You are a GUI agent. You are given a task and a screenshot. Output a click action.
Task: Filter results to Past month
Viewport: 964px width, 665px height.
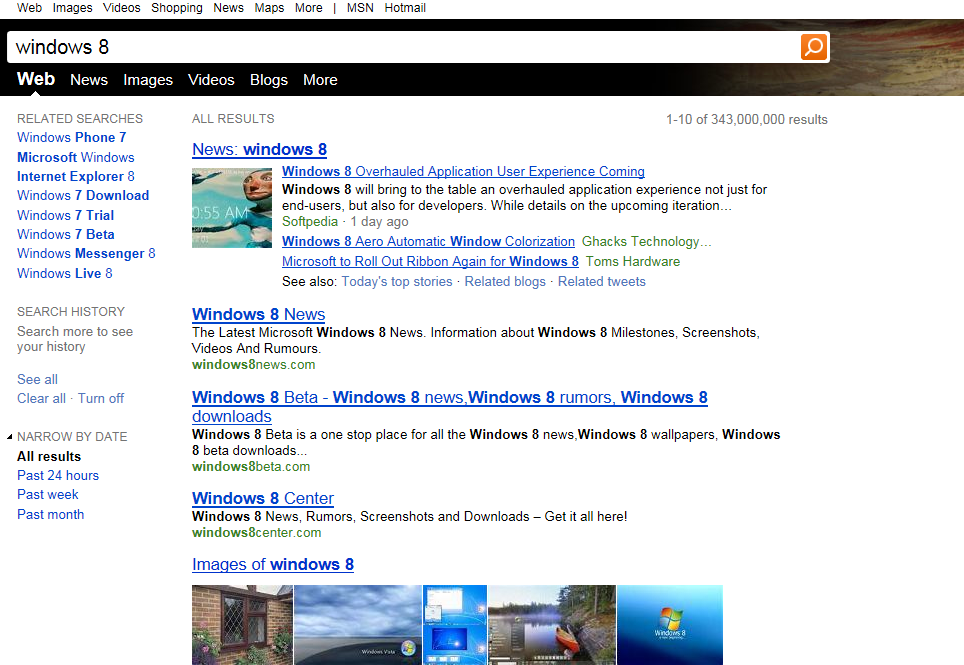coord(50,514)
